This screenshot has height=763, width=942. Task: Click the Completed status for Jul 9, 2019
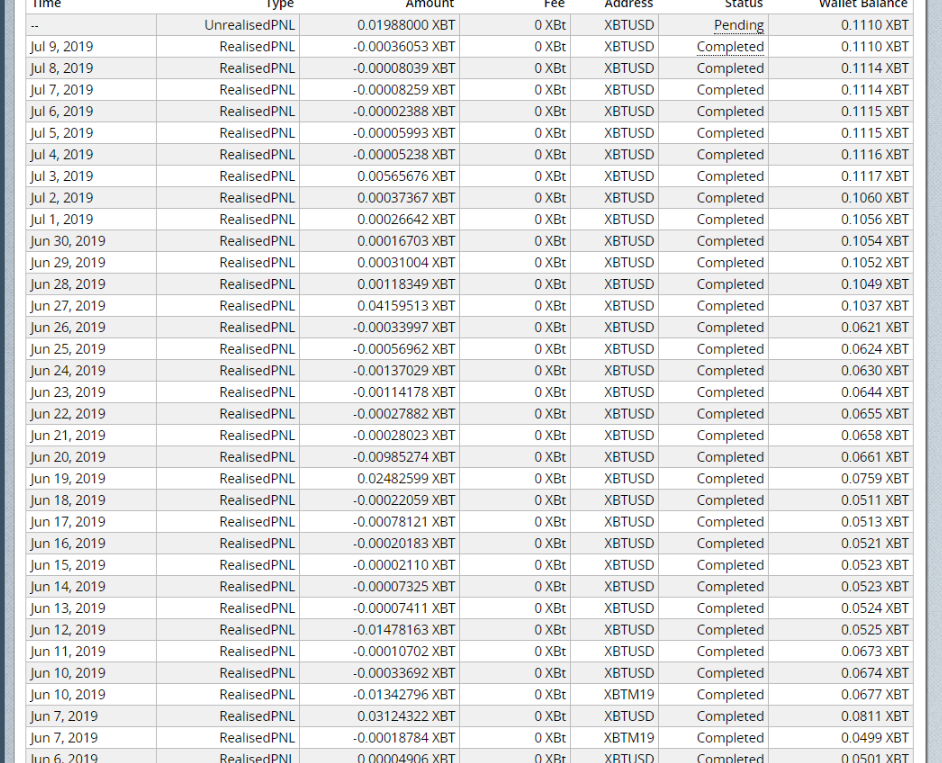click(x=730, y=47)
